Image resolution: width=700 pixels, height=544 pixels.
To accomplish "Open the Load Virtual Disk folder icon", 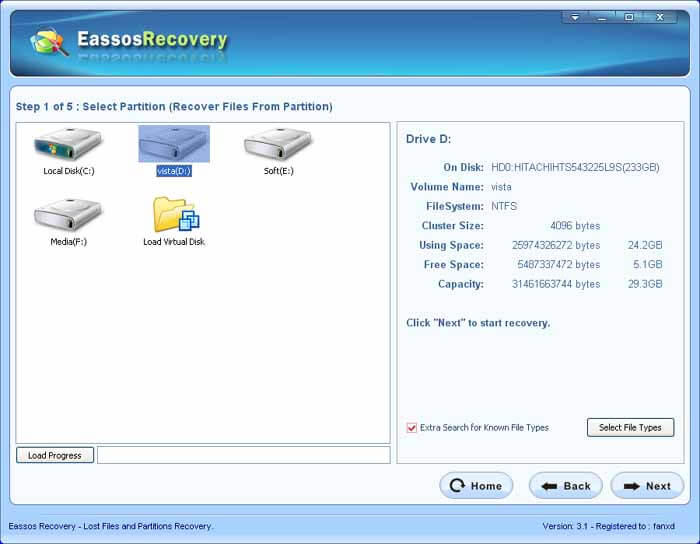I will pyautogui.click(x=175, y=214).
